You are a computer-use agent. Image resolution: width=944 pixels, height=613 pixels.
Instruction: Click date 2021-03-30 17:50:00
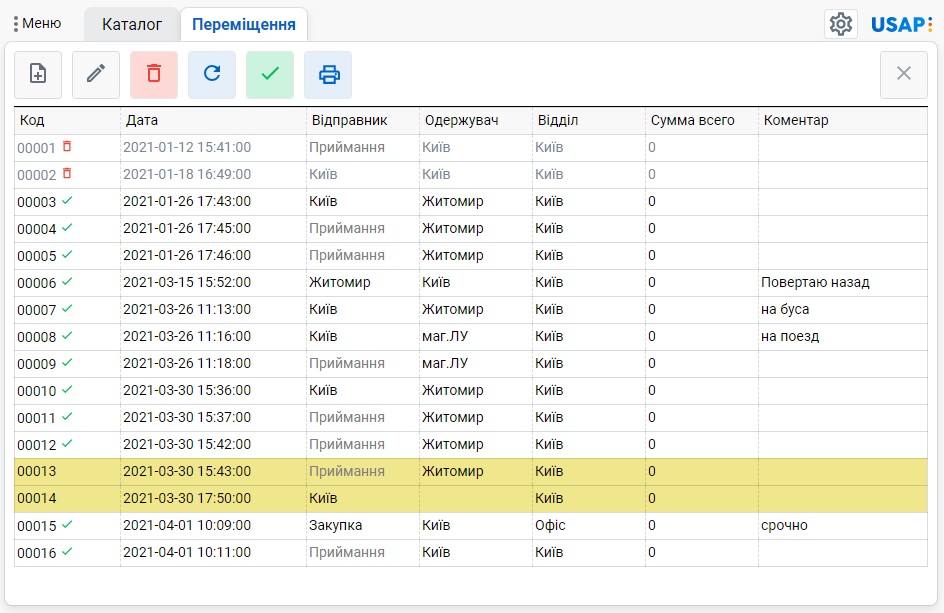[187, 499]
